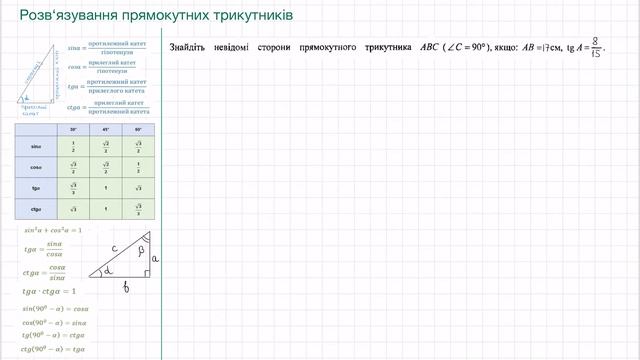Click the formula "sin(90° − α) = cosα"
Image resolution: width=640 pixels, height=360 pixels.
[x=56, y=309]
